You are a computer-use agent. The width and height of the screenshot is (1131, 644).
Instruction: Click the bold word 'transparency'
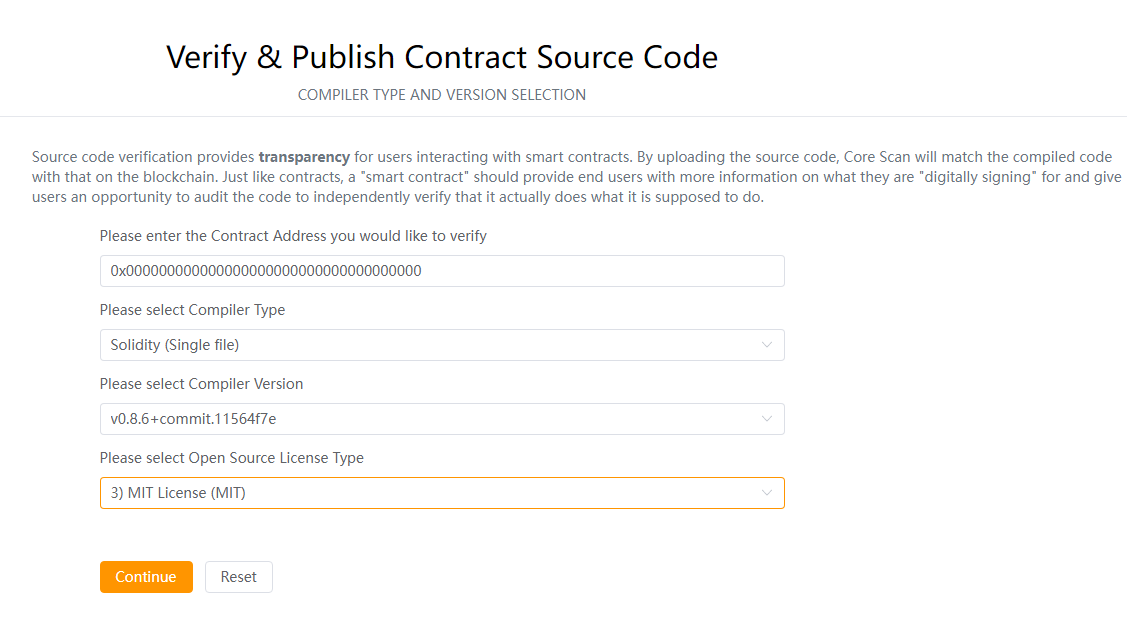(x=304, y=157)
